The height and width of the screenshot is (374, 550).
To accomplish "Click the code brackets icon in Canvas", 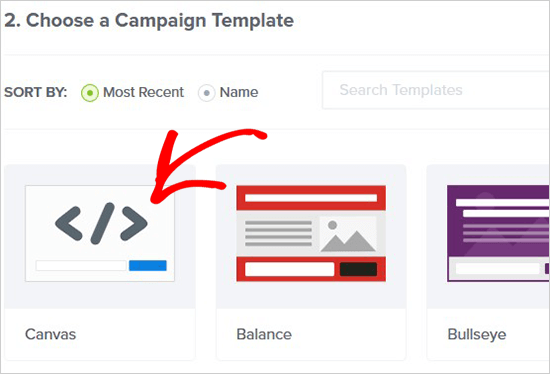I will coord(101,223).
